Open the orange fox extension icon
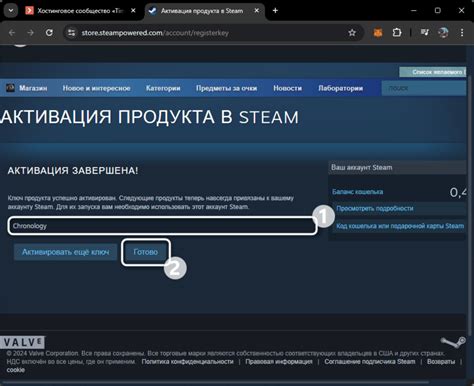474x386 pixels. [x=378, y=33]
